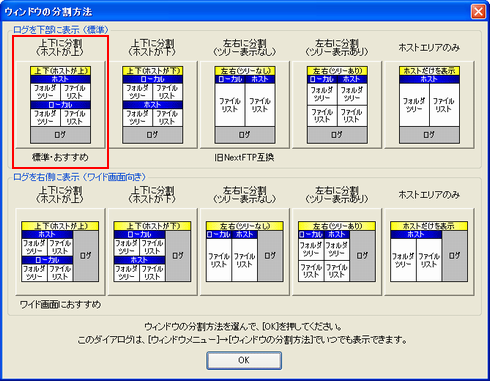This screenshot has height=381, width=490.
Task: Click the 標準・おすすめ label
Action: pyautogui.click(x=60, y=157)
